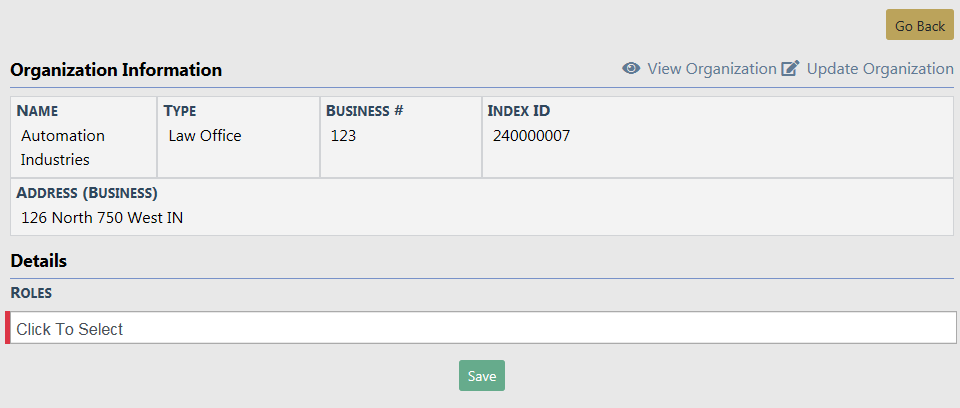
Task: Select the 'Automation Industries' name value
Action: [x=63, y=147]
